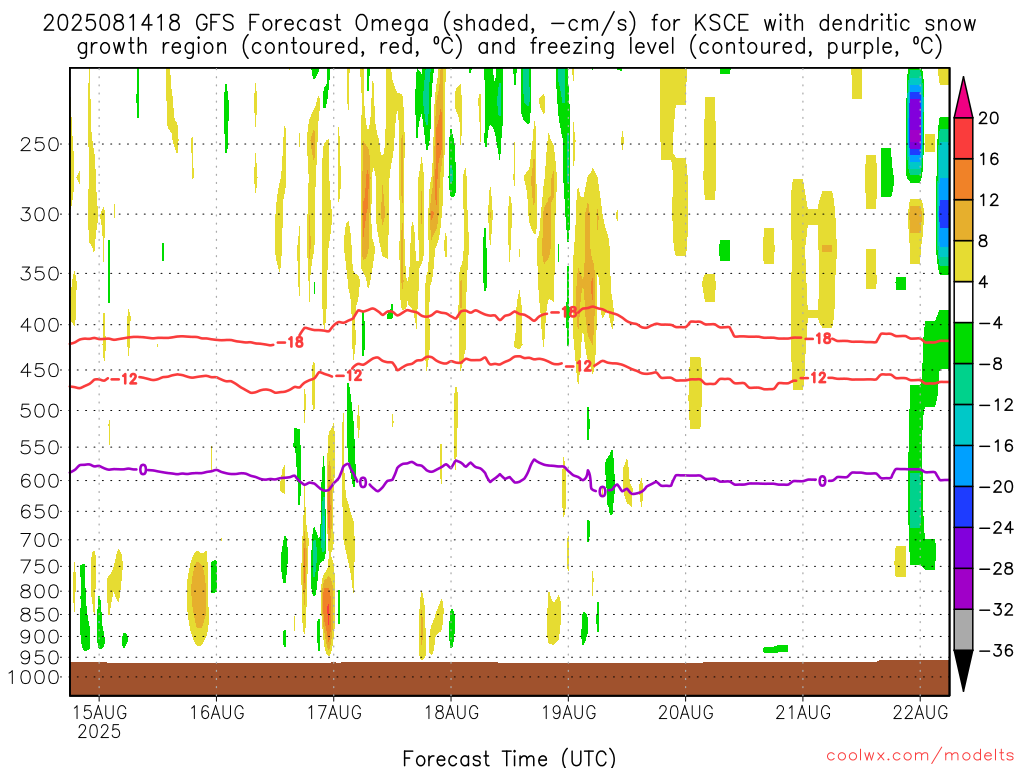Image resolution: width=1024 pixels, height=768 pixels.
Task: Select the 21AUG date label on time axis
Action: click(x=803, y=712)
